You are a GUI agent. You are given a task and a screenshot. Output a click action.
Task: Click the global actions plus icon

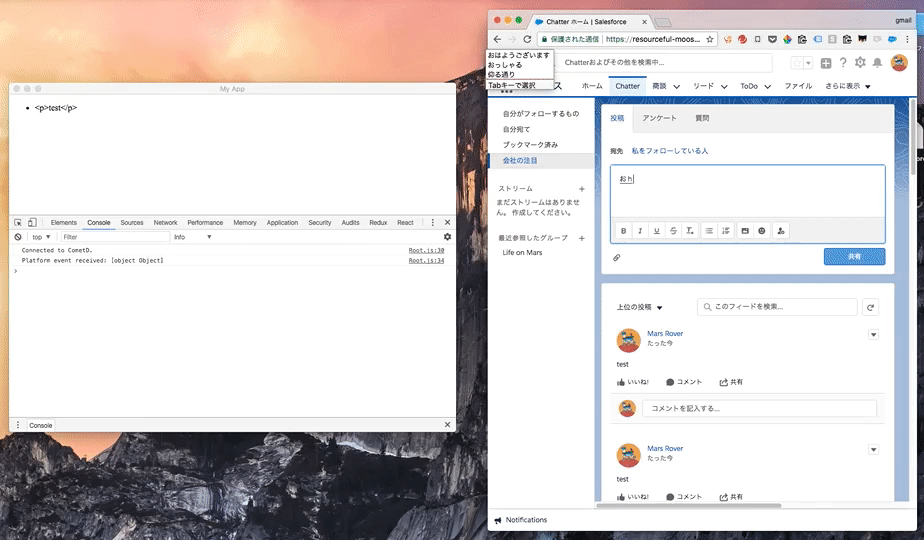point(826,63)
